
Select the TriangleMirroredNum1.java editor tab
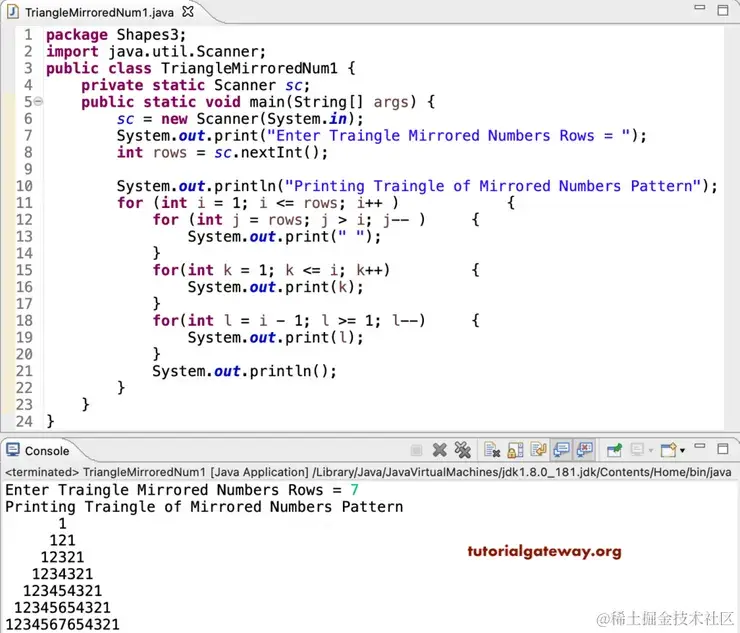pos(99,12)
